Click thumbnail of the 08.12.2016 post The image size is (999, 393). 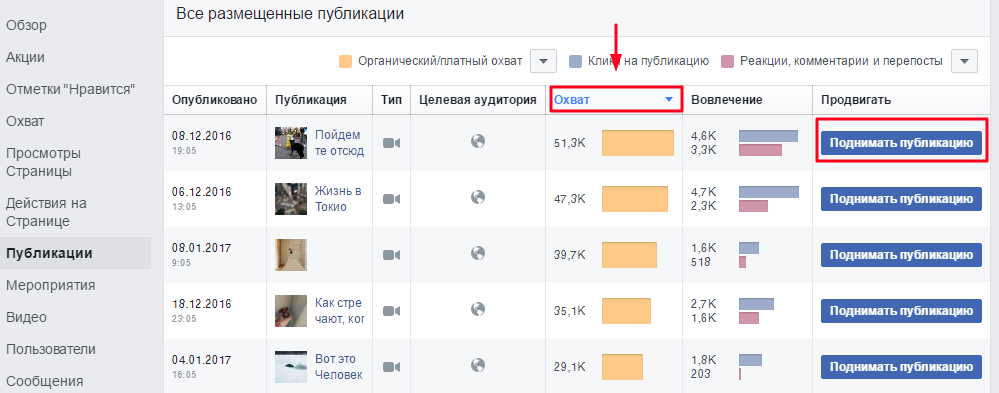[291, 143]
